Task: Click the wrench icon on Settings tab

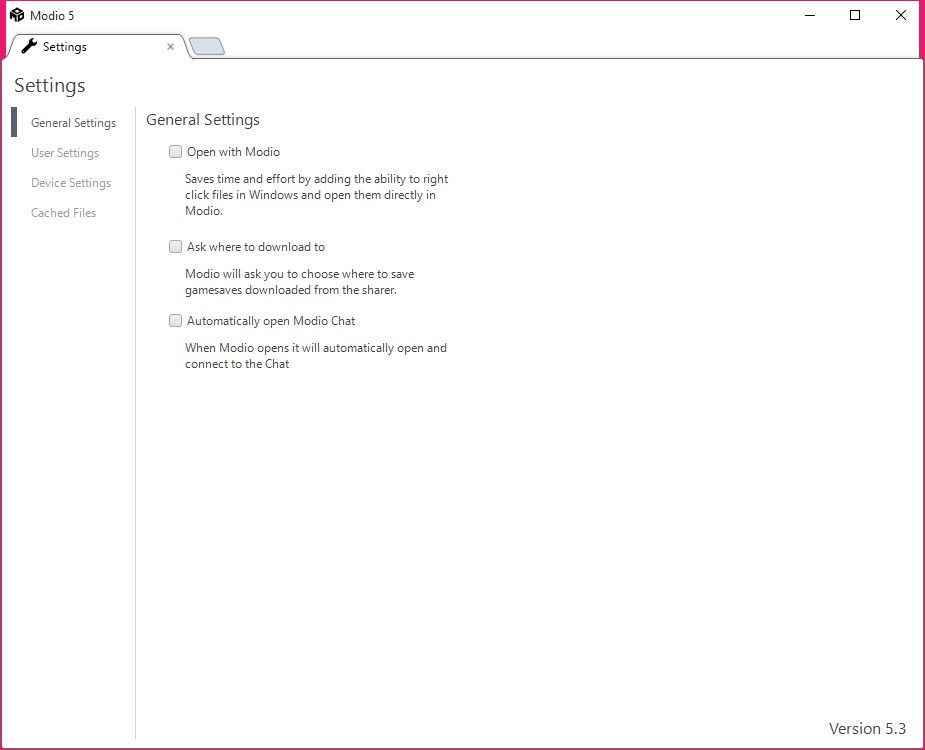Action: click(x=29, y=46)
